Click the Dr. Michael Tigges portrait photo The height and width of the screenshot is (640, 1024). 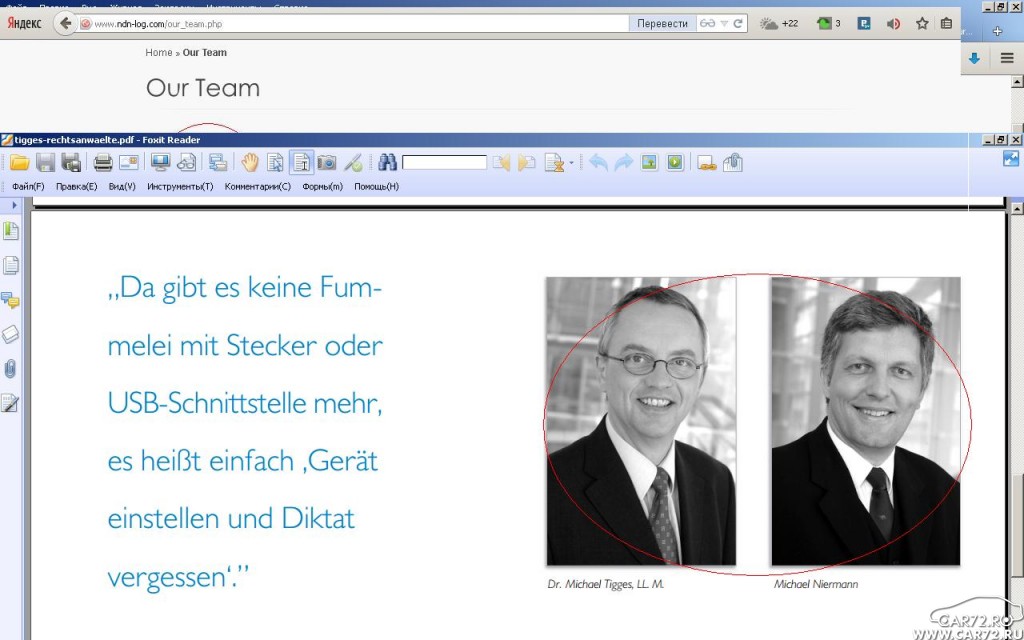coord(641,421)
